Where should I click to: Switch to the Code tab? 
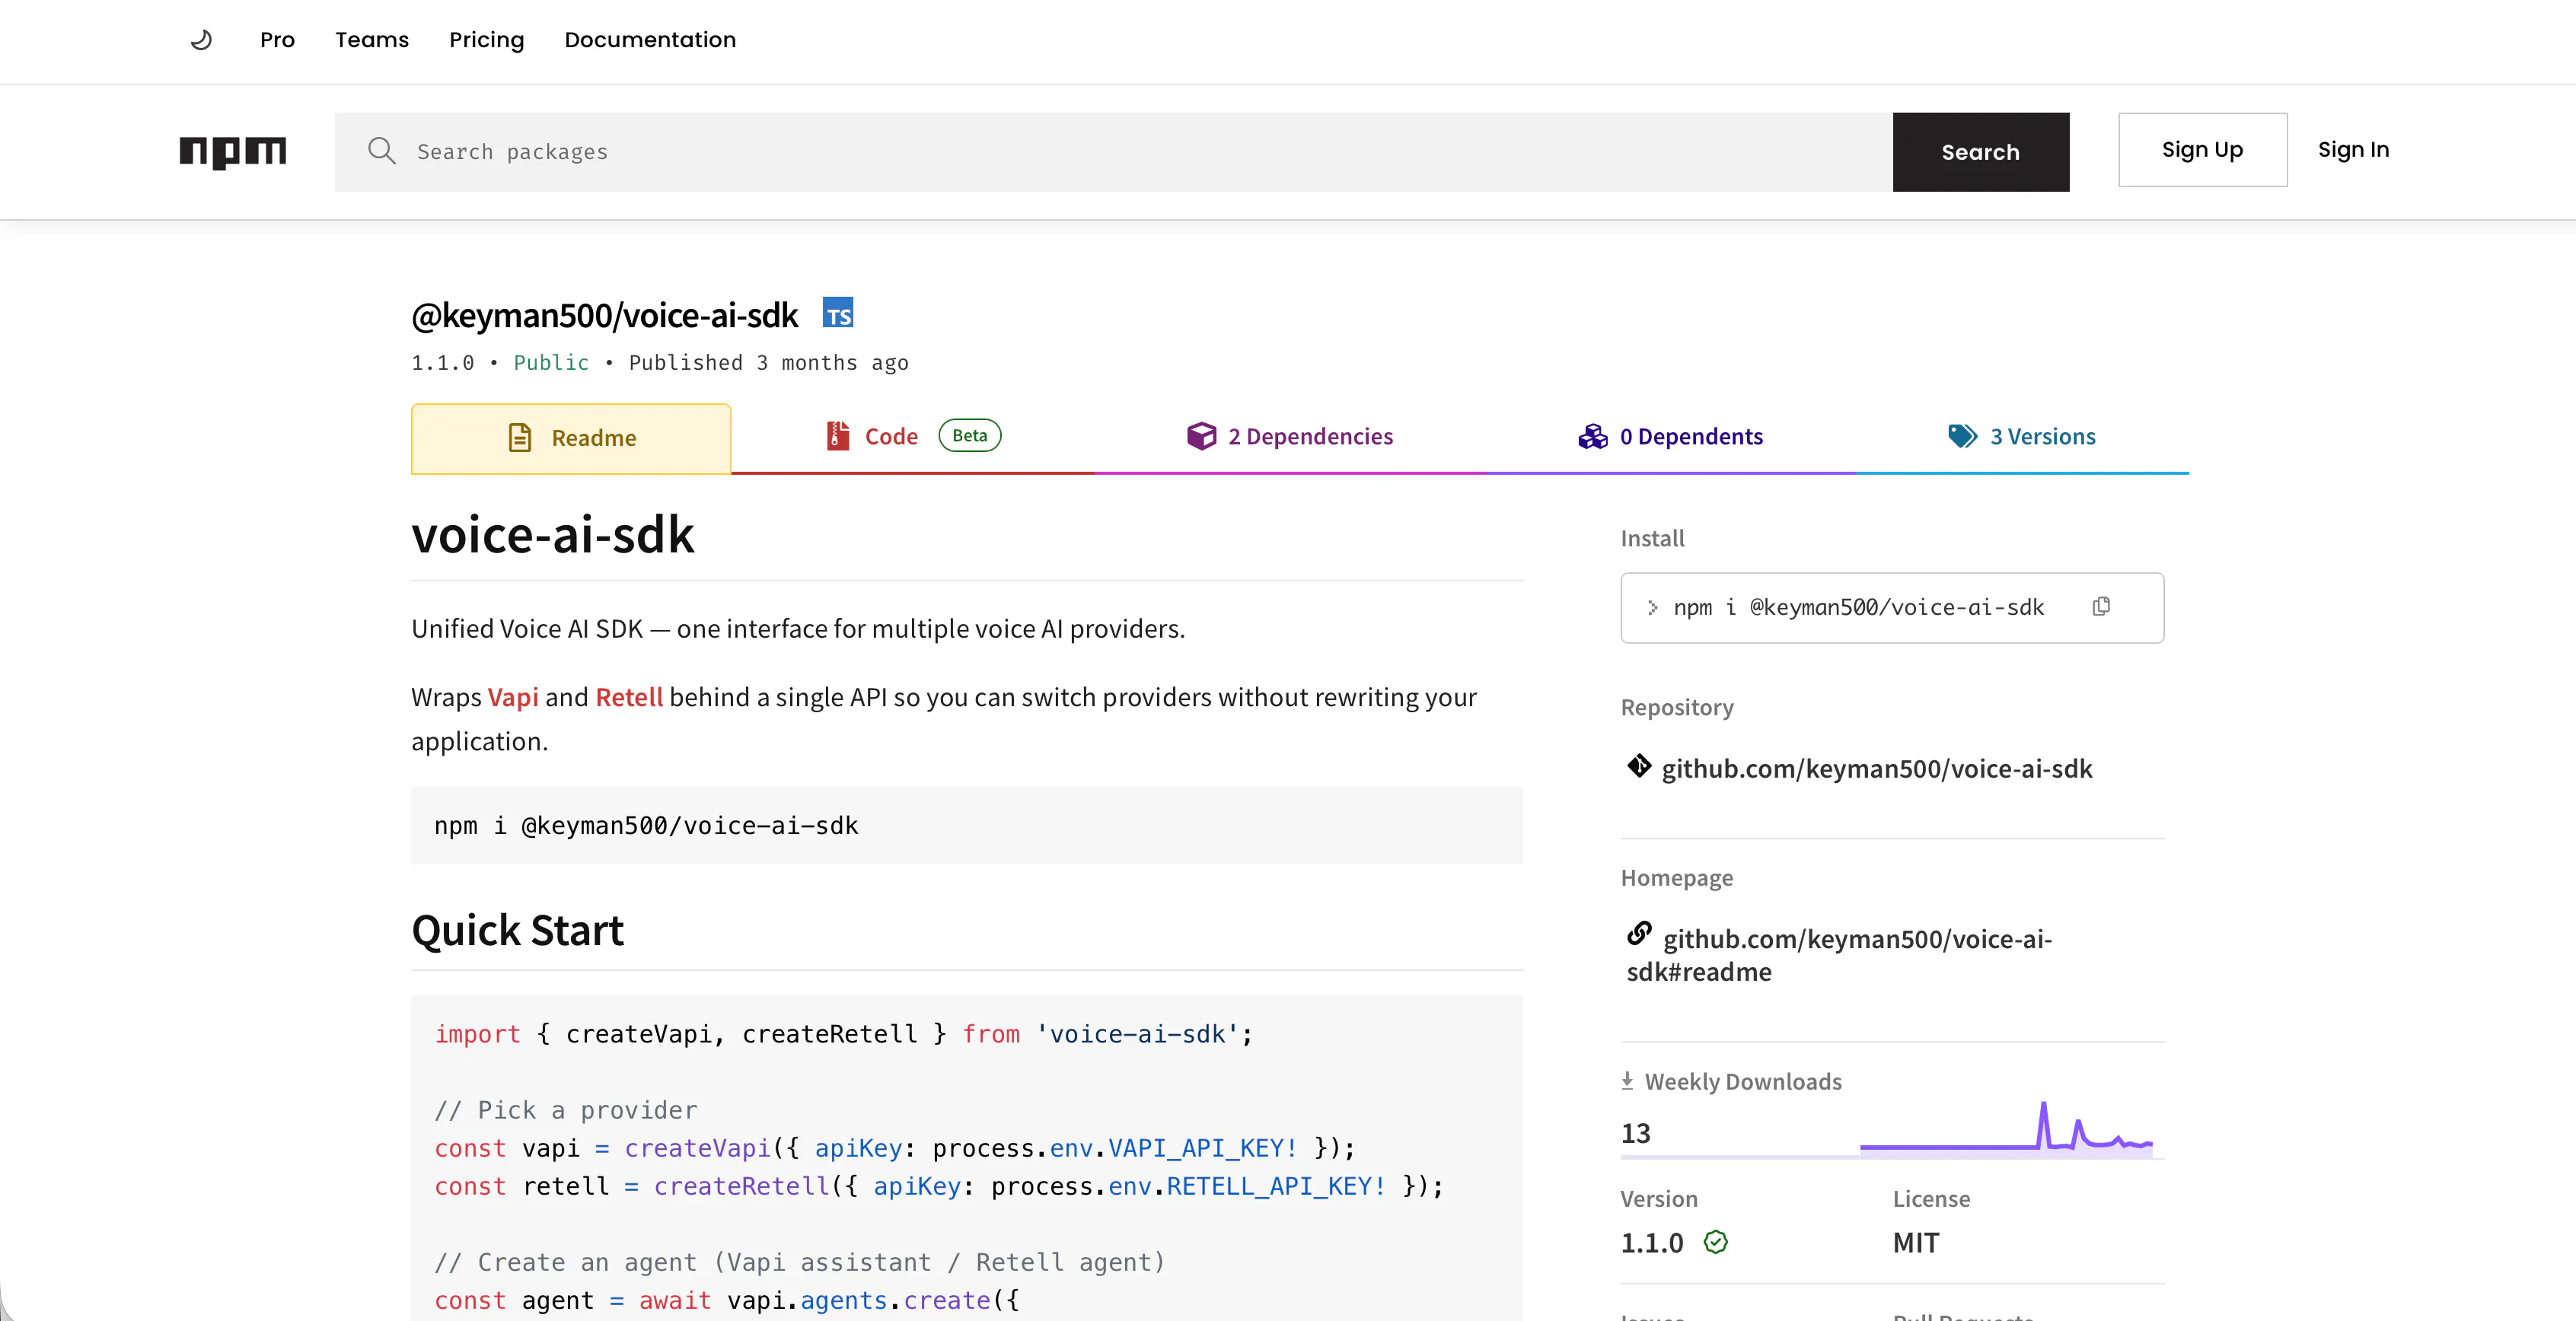point(913,436)
